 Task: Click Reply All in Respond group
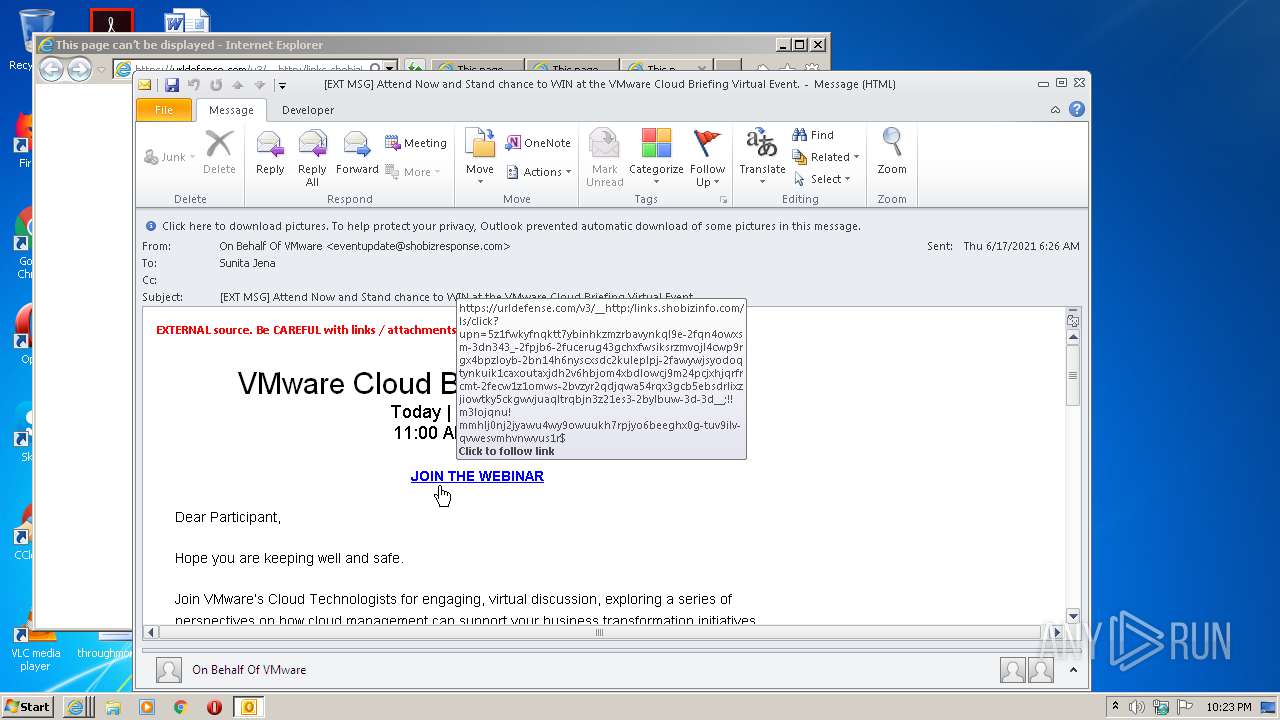[312, 157]
